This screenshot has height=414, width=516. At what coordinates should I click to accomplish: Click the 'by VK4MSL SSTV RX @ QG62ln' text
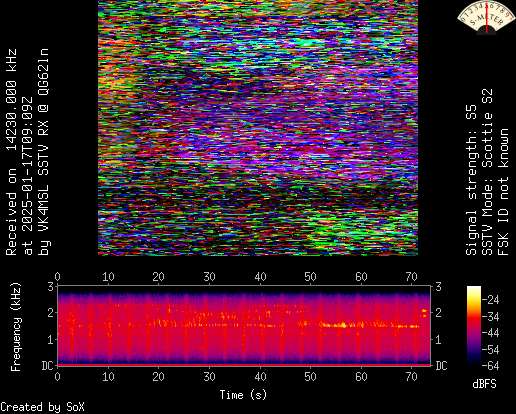44,152
